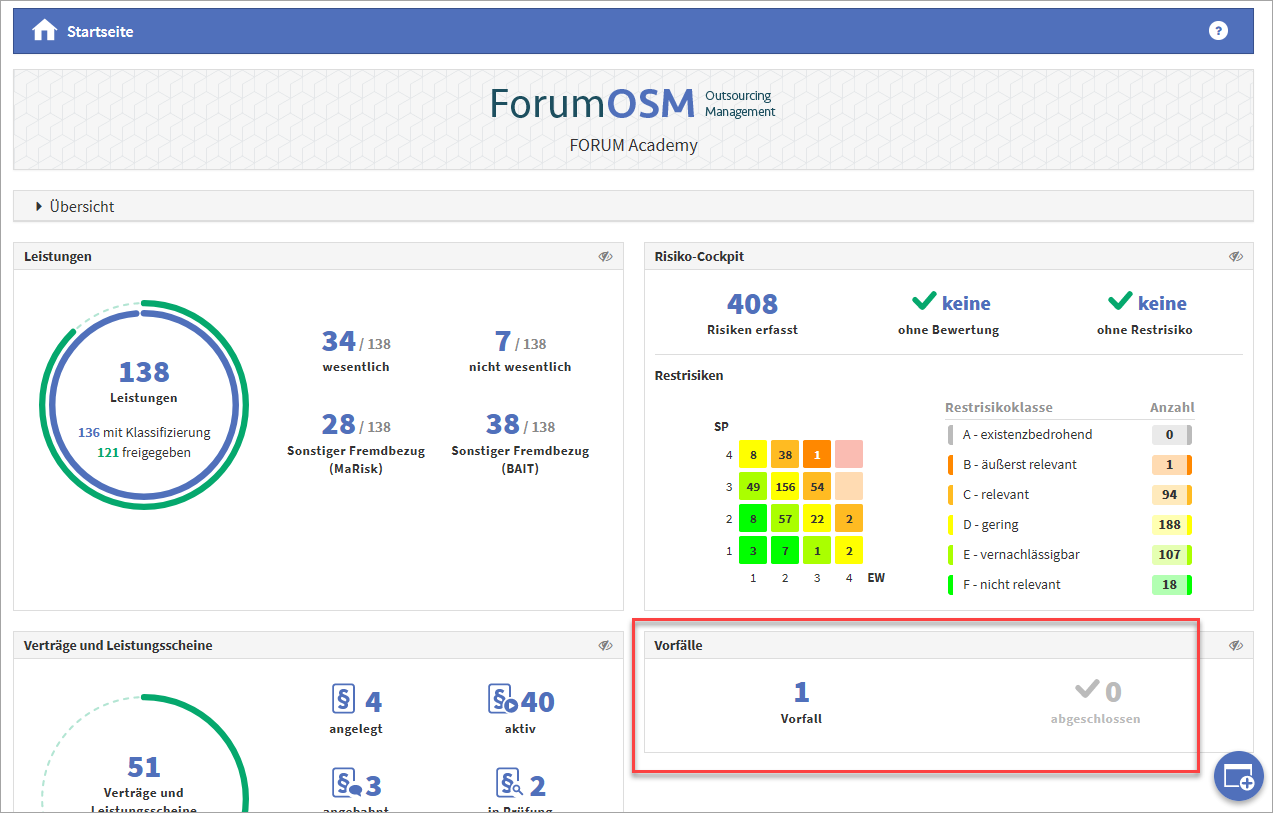The image size is (1273, 813).
Task: Click the home icon in header
Action: pos(44,31)
